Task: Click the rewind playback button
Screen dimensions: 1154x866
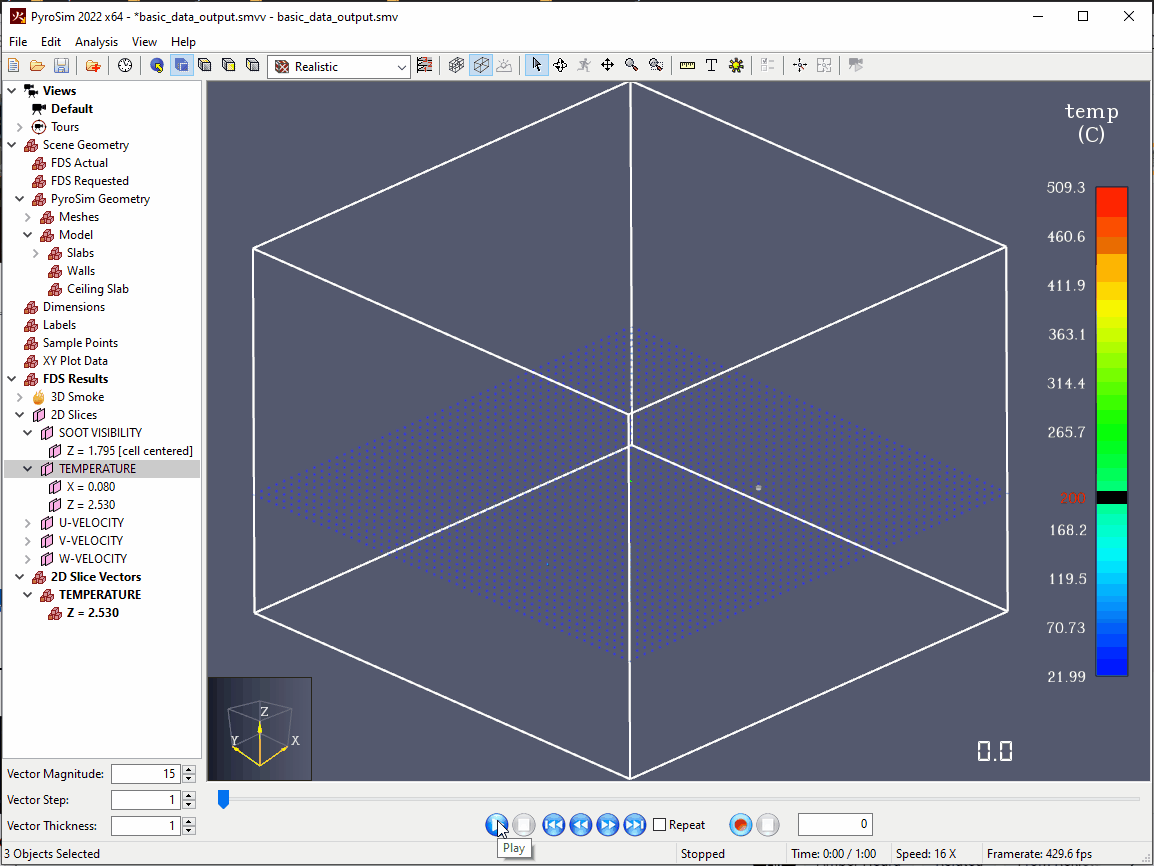Action: click(581, 825)
